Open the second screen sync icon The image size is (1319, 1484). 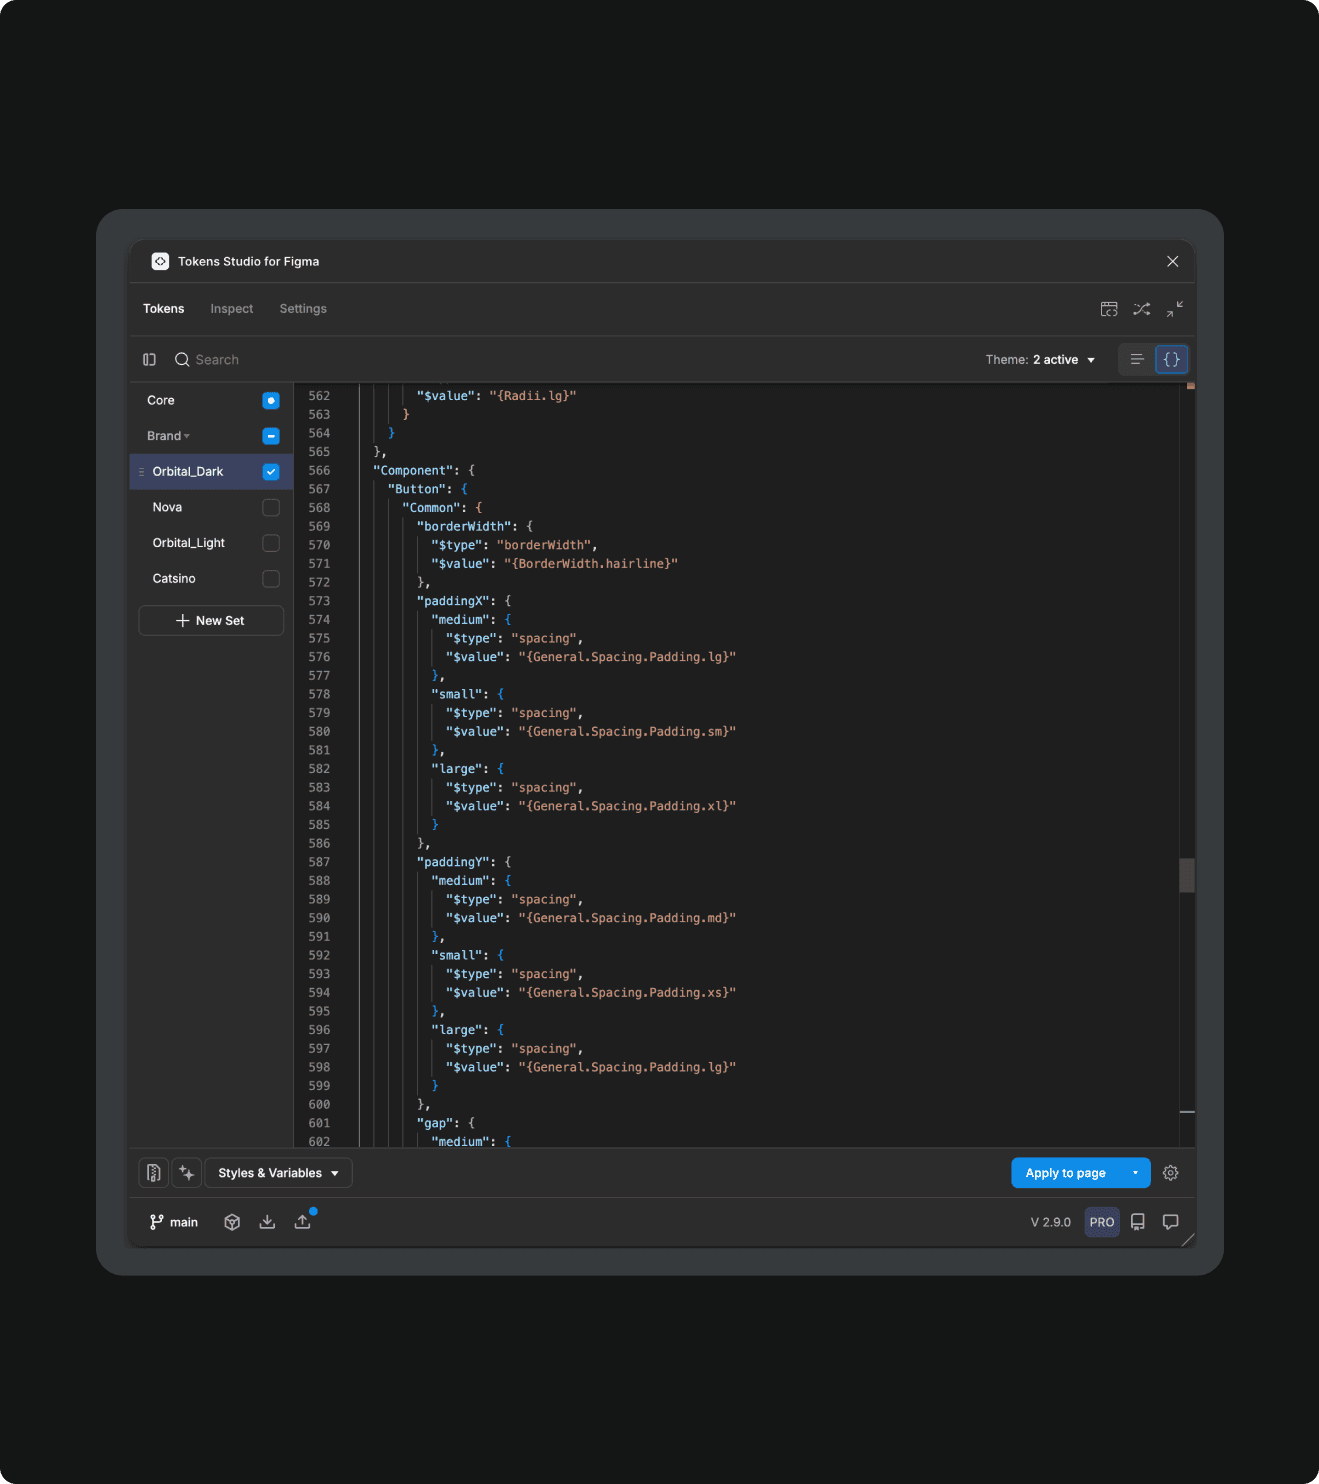click(x=1109, y=309)
